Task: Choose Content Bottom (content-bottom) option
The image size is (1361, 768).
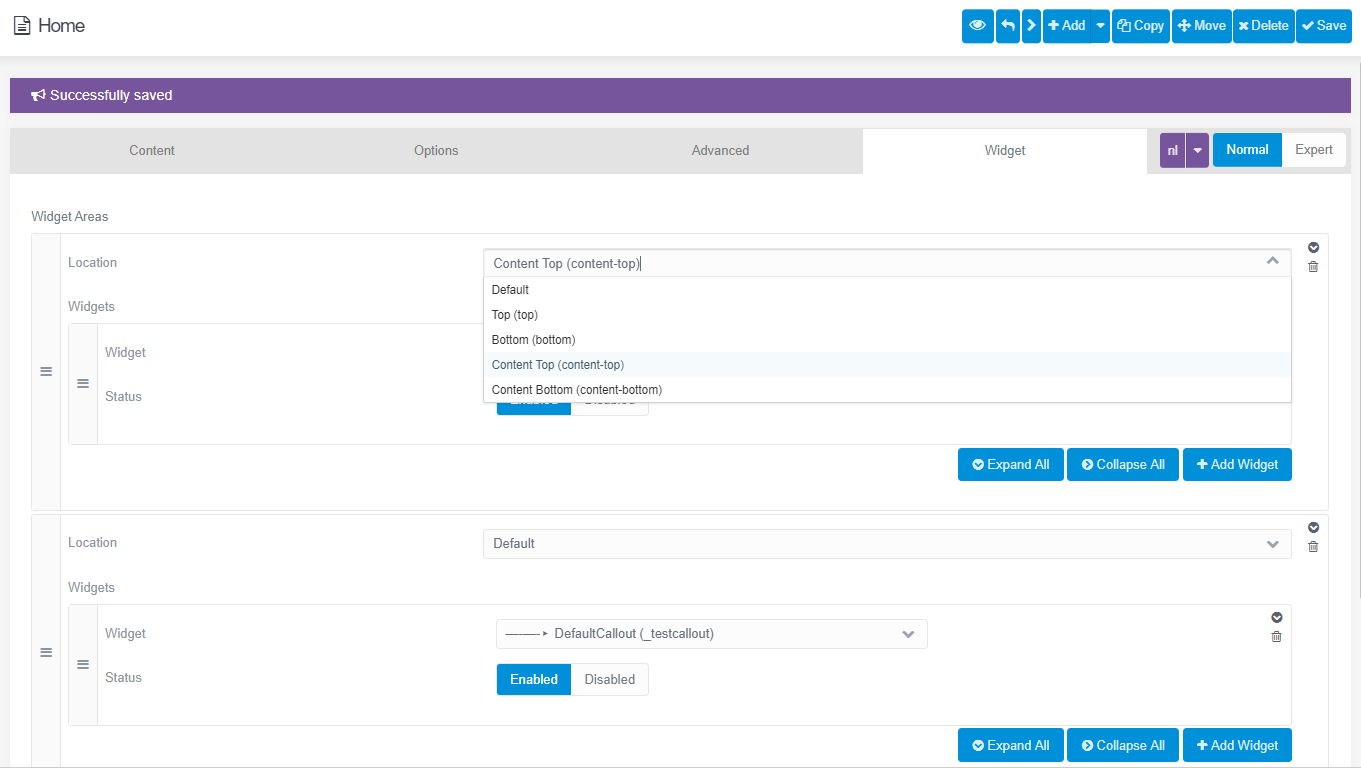Action: pyautogui.click(x=887, y=390)
